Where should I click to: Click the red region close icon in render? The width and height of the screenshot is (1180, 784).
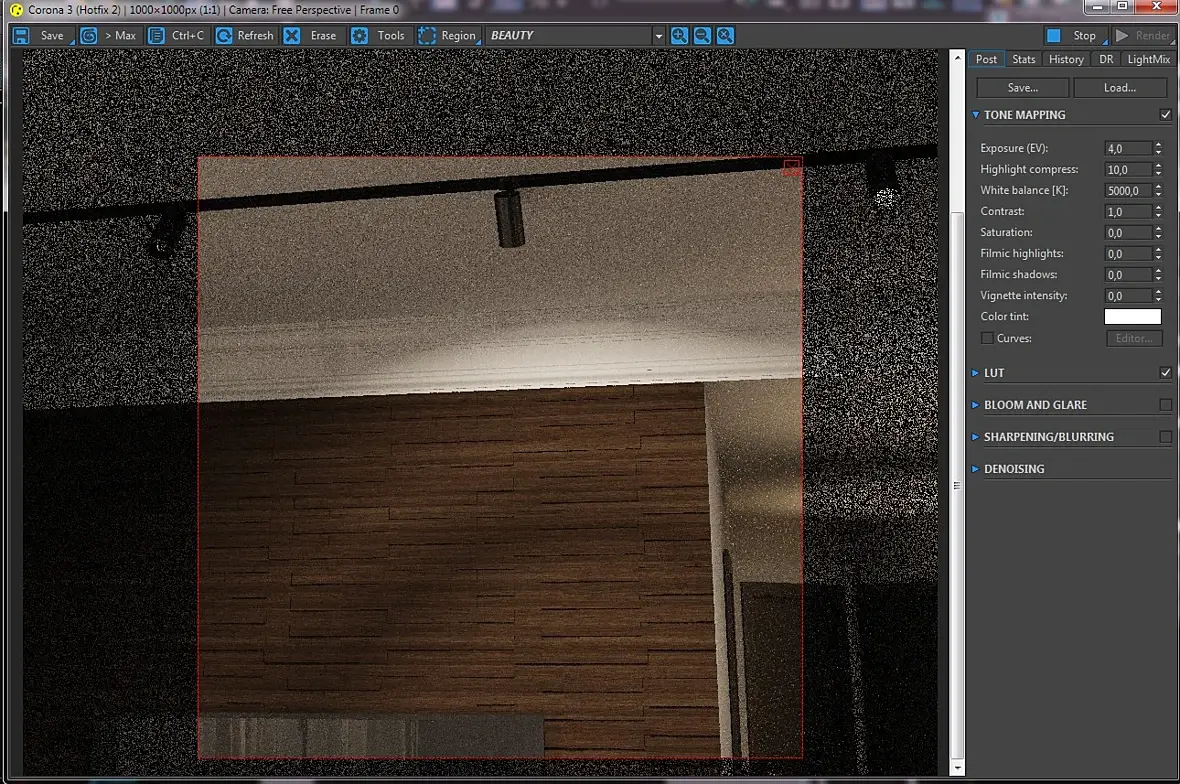point(792,167)
